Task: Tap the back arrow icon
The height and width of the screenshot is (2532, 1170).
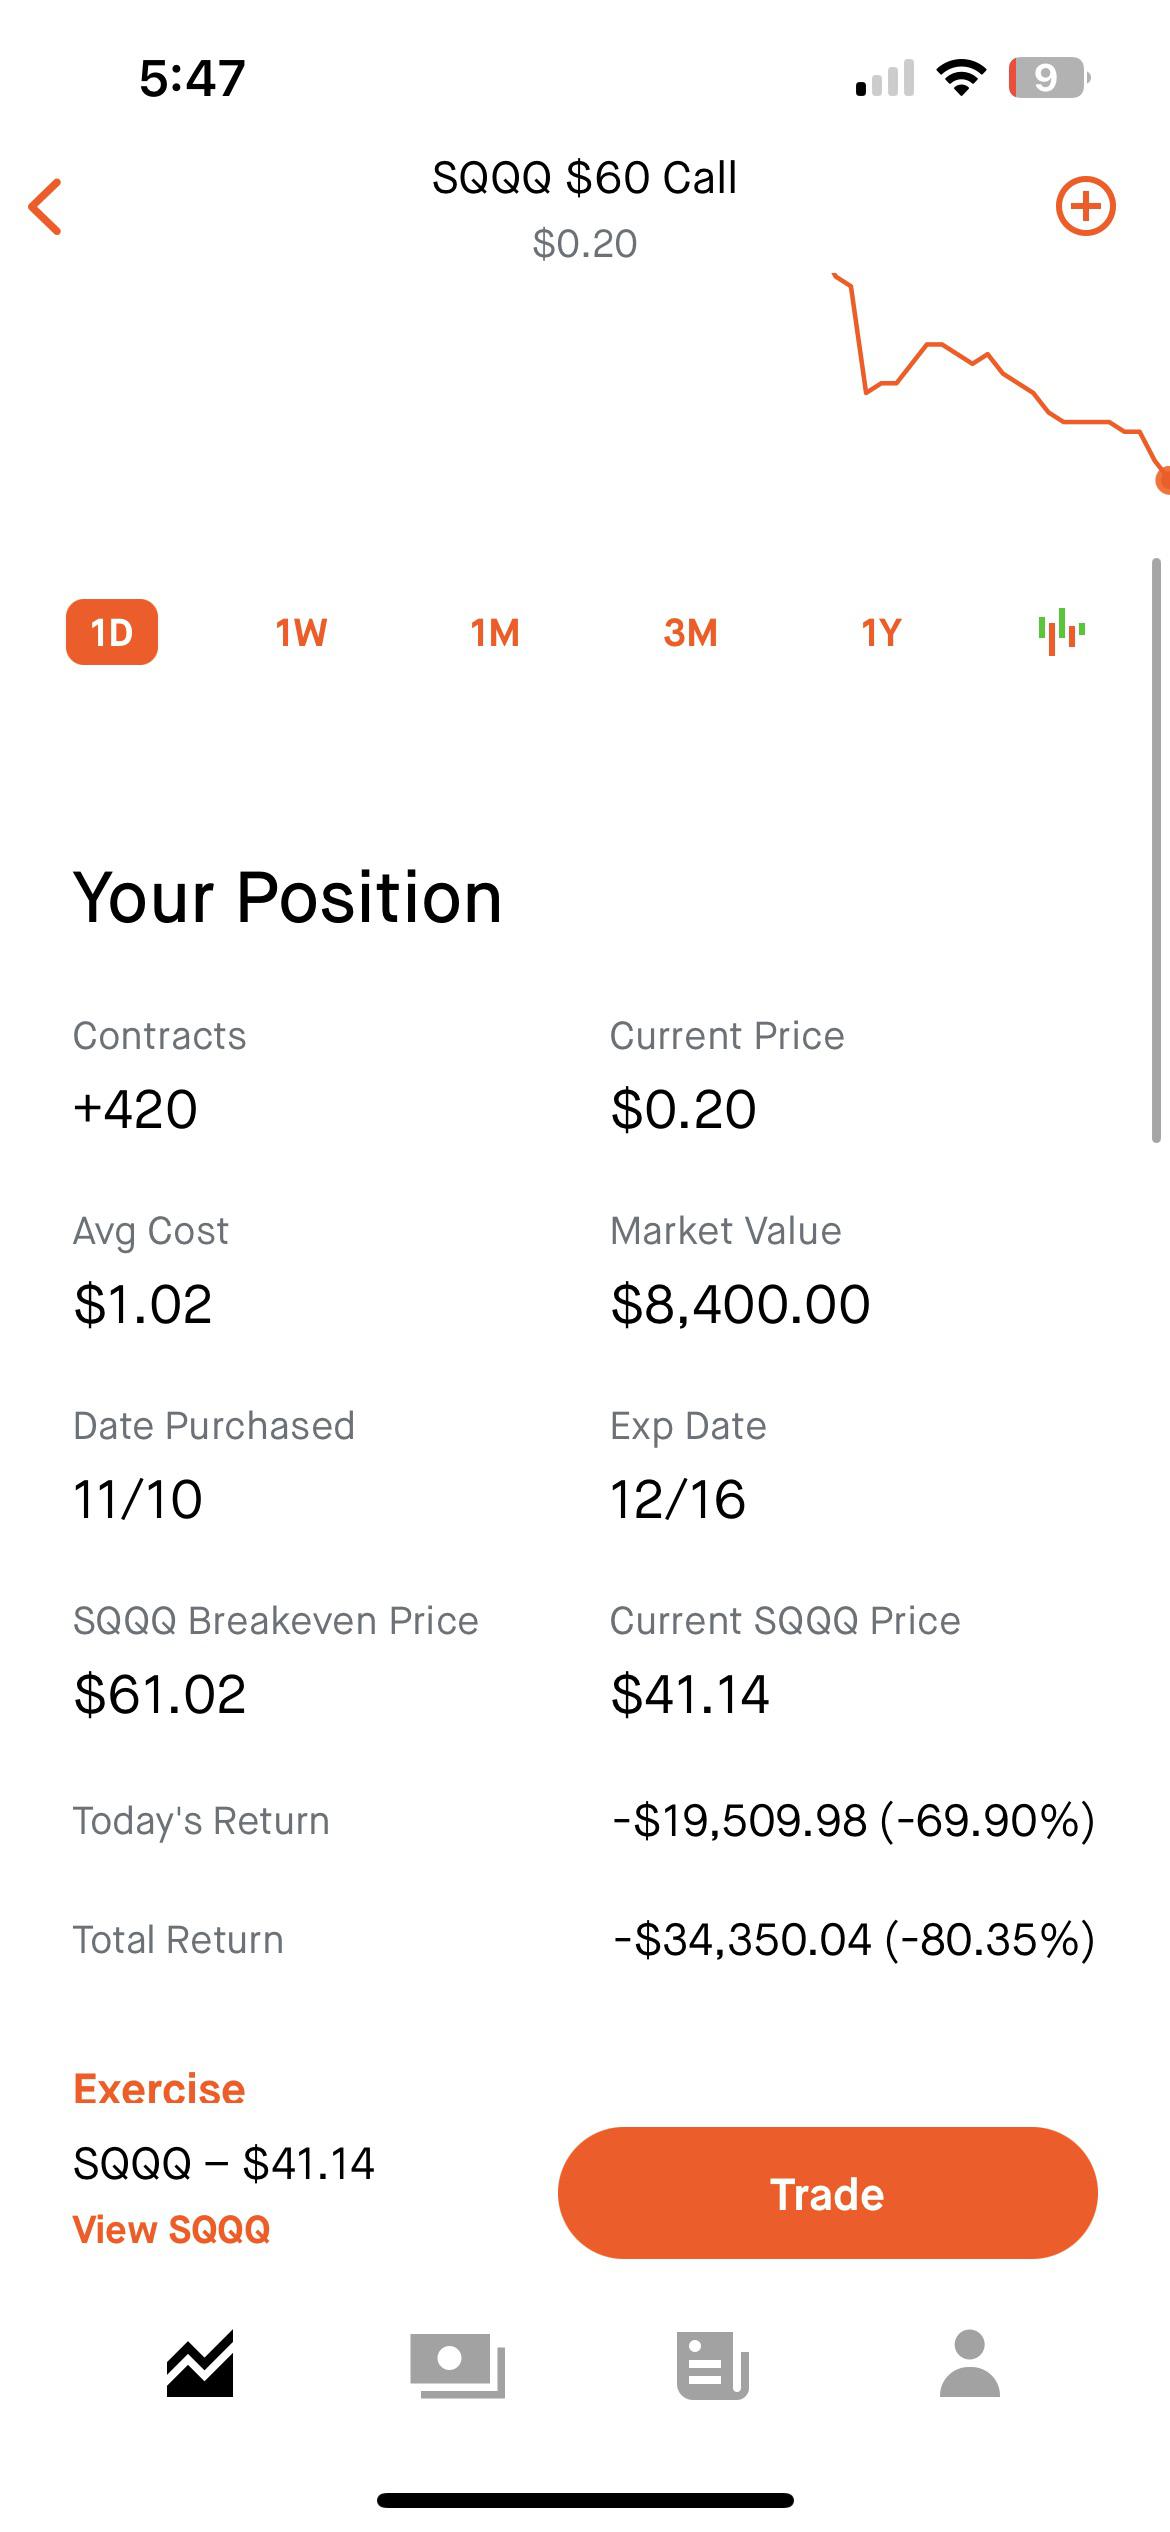Action: tap(46, 207)
